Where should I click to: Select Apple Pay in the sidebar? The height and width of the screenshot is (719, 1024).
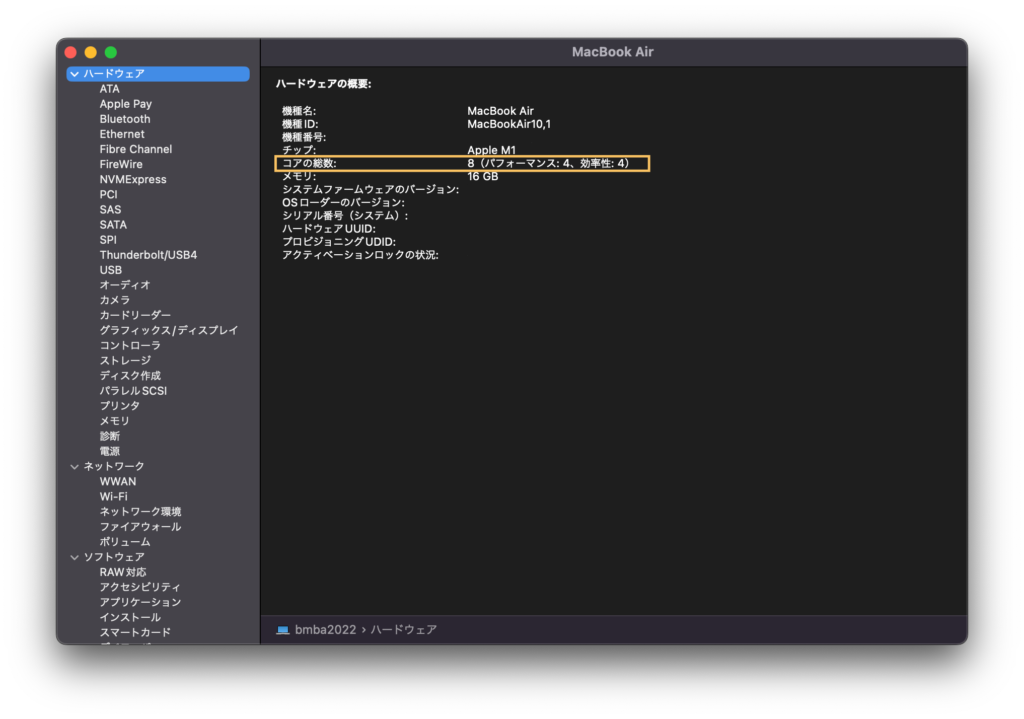(125, 104)
